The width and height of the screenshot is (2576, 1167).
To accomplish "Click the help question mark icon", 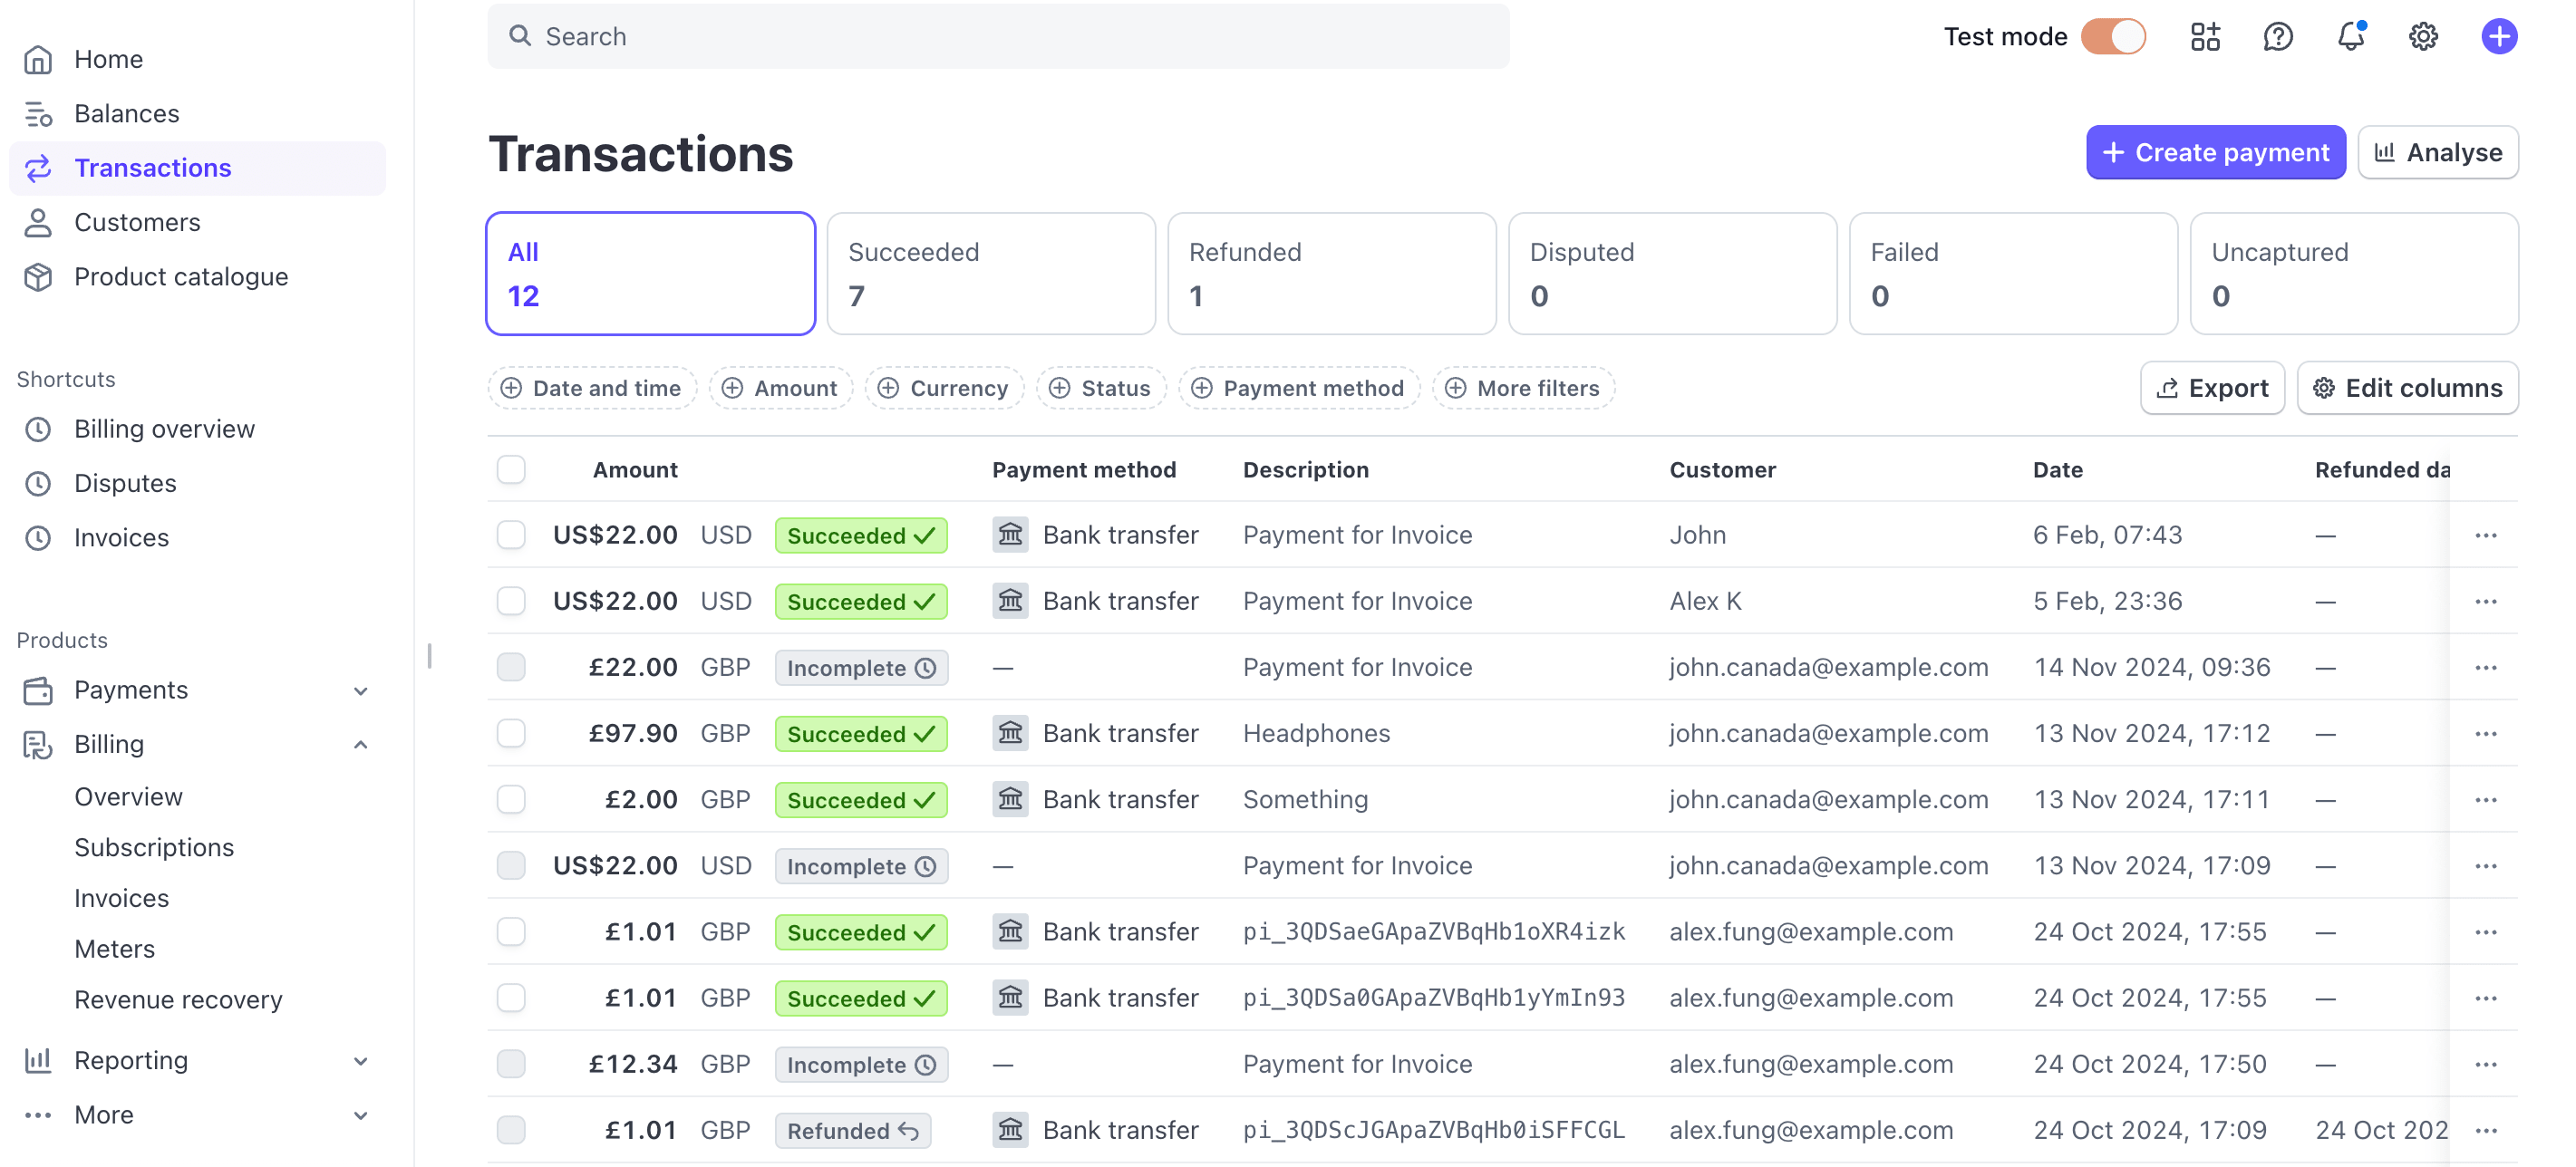I will (2277, 37).
